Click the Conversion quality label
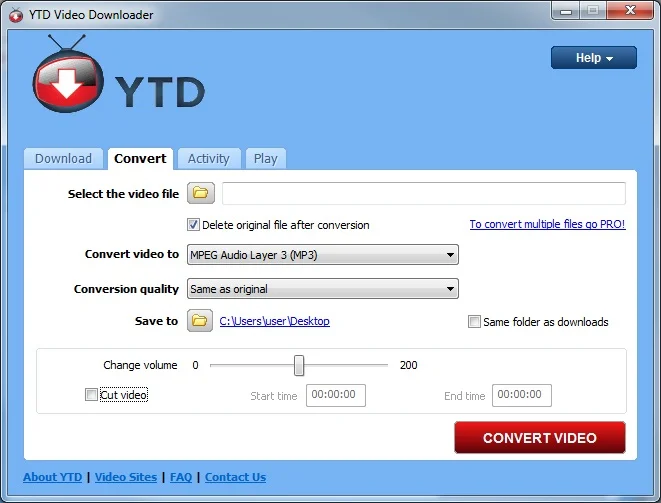 tap(126, 289)
